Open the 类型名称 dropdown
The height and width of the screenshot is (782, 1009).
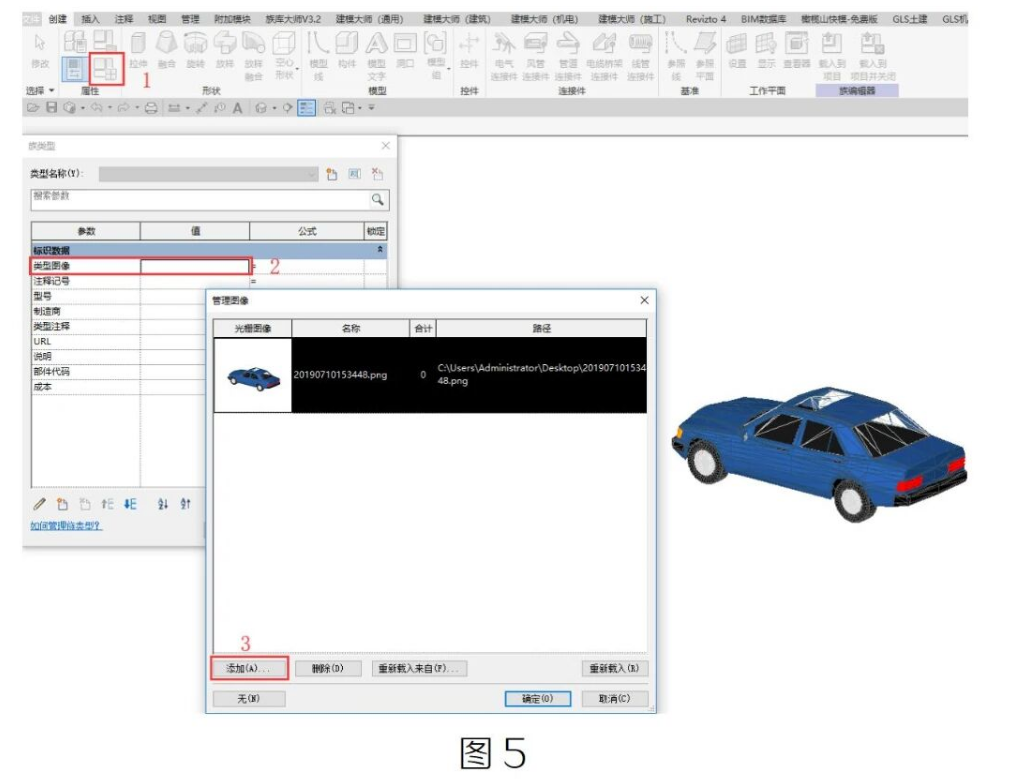(208, 174)
